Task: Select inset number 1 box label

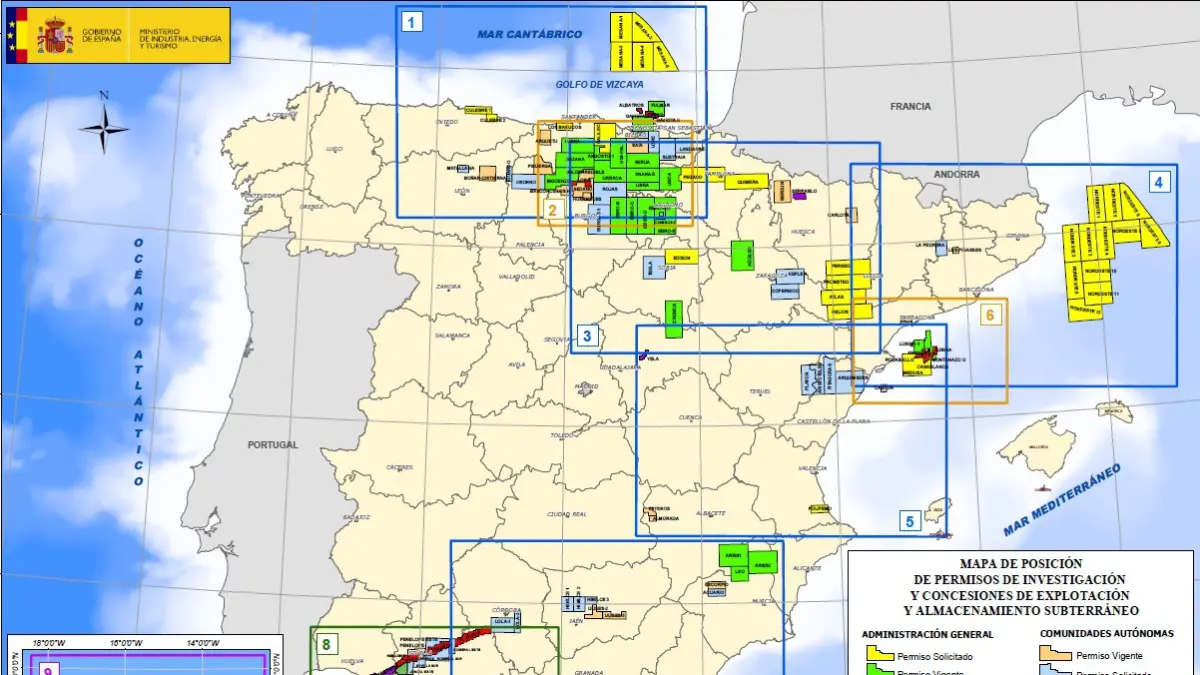Action: (x=411, y=21)
